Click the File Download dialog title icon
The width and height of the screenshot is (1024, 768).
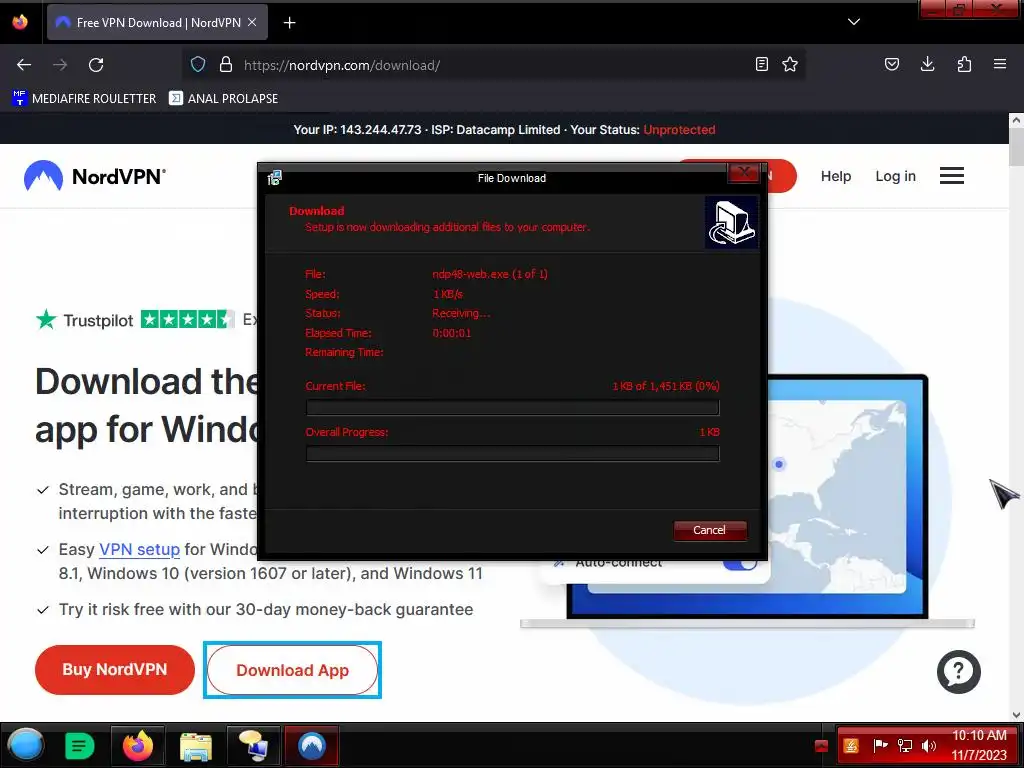tap(274, 178)
